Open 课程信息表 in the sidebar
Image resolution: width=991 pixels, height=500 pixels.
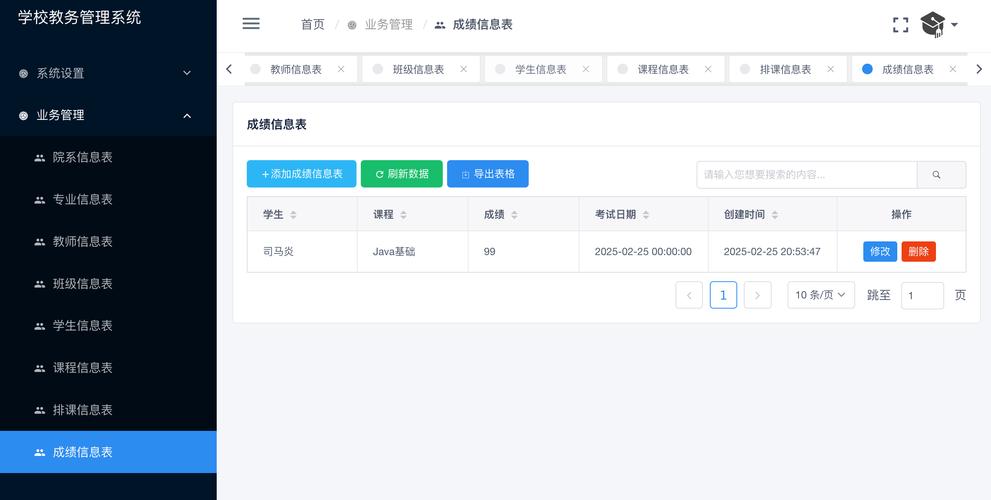(x=108, y=368)
